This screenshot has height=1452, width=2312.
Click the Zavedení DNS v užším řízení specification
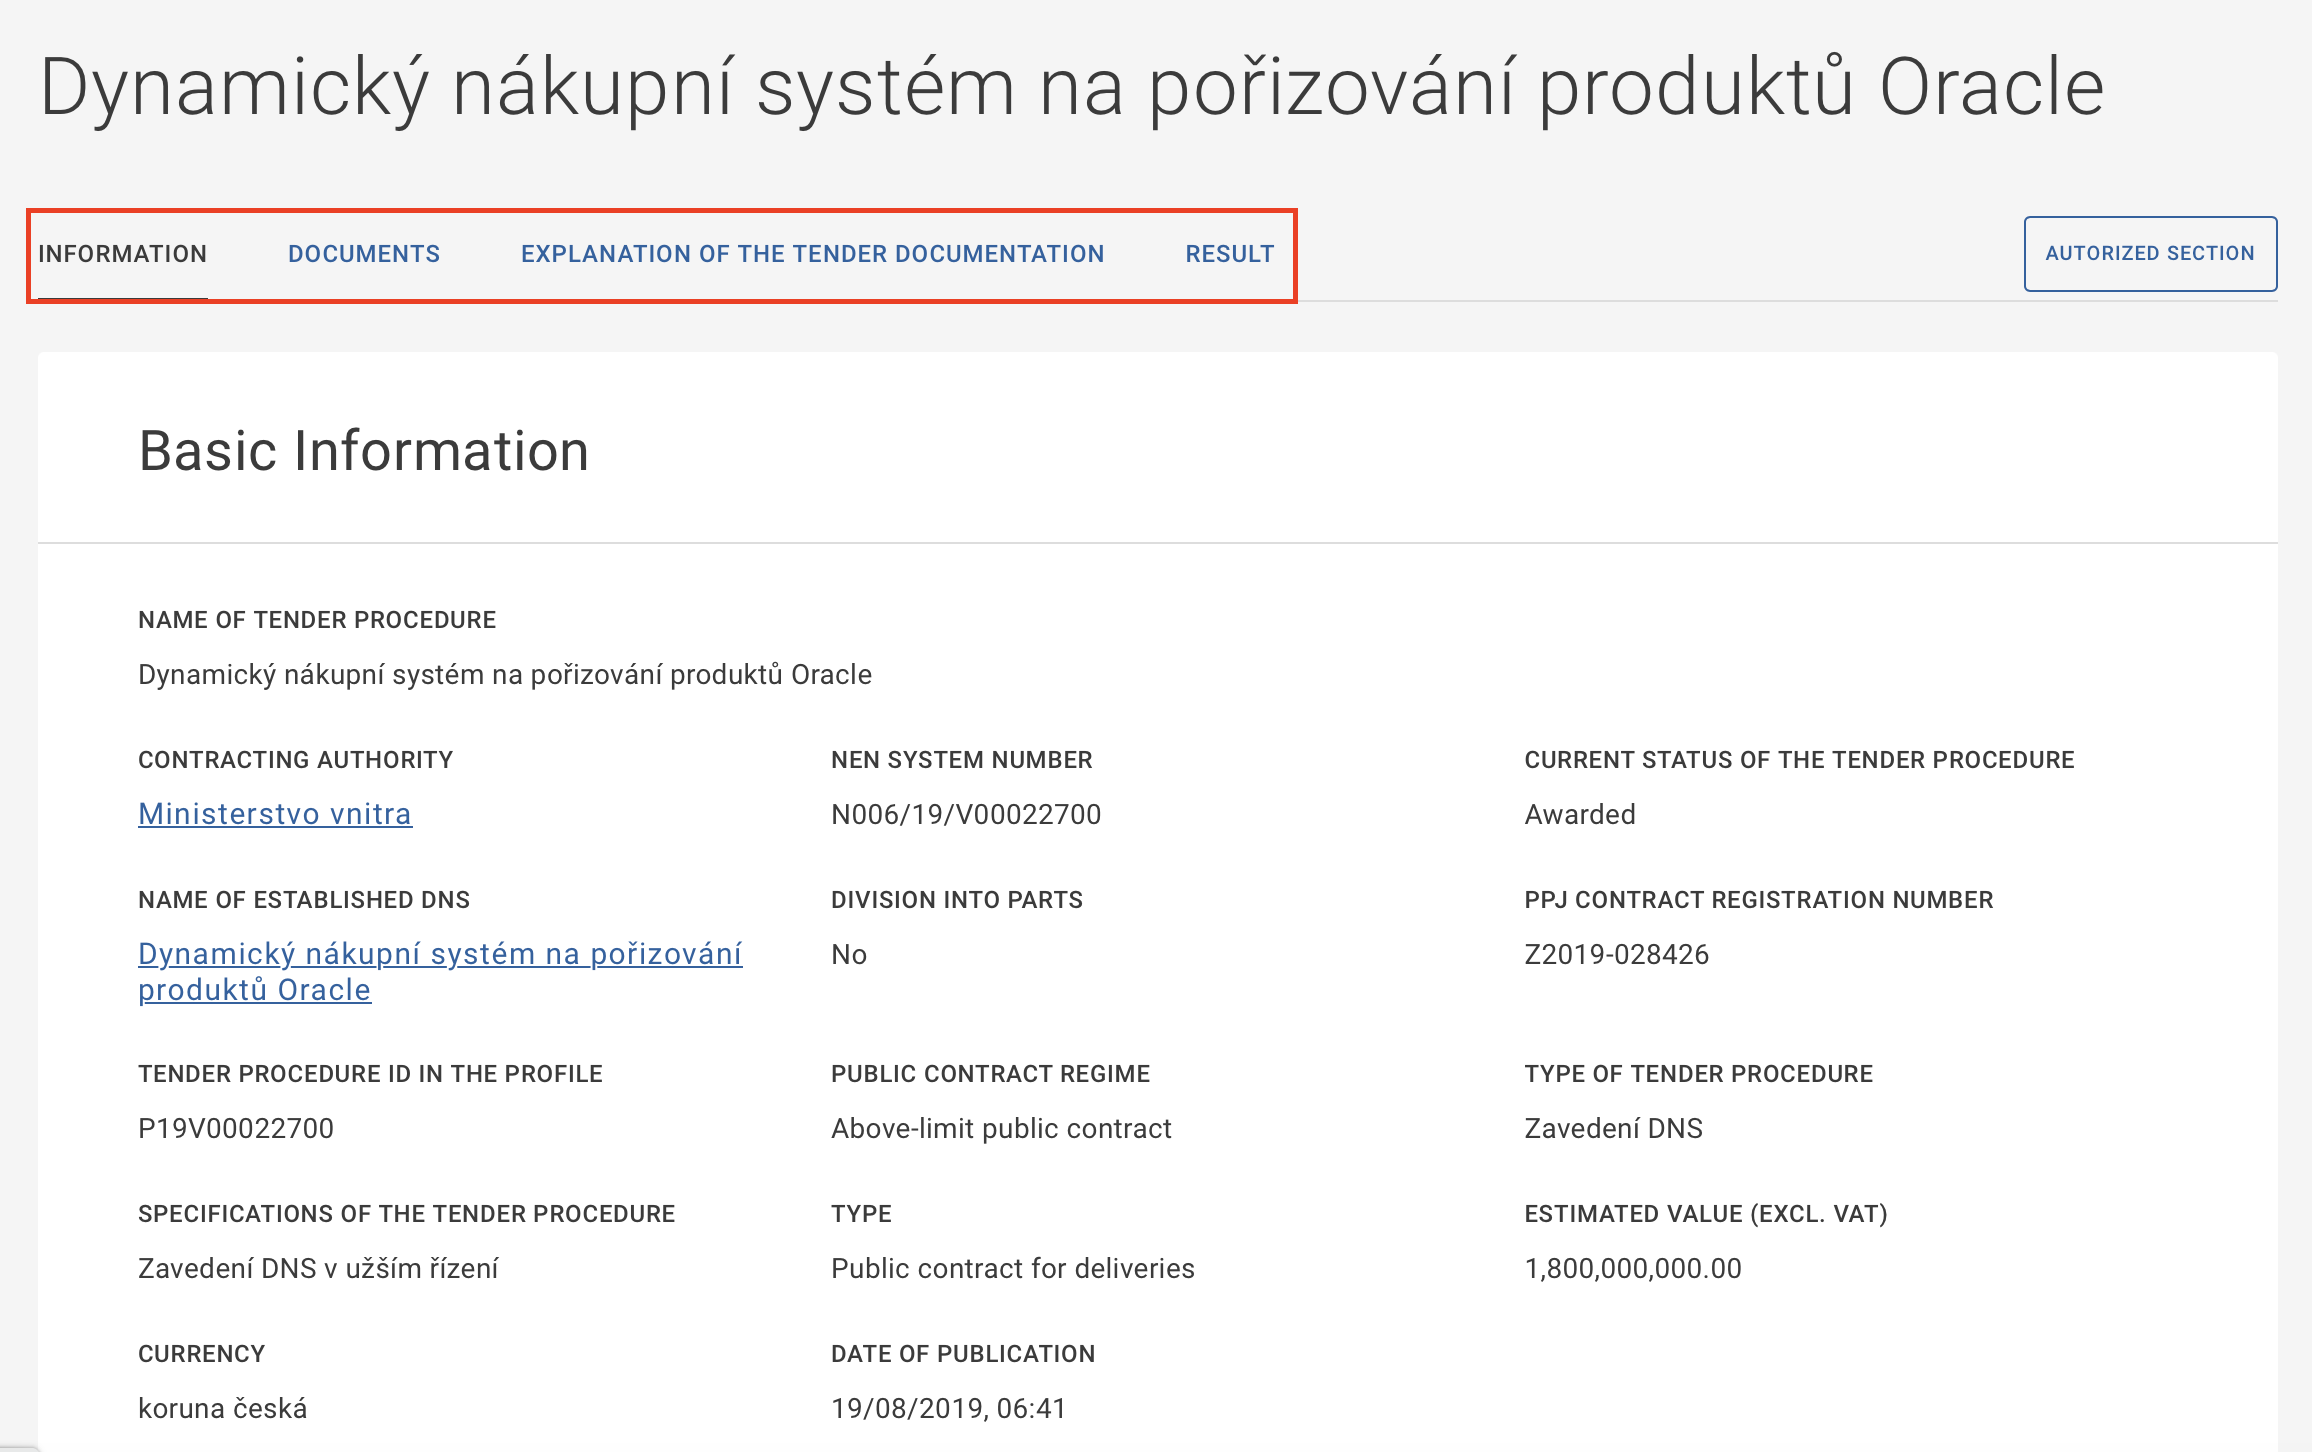(x=318, y=1269)
